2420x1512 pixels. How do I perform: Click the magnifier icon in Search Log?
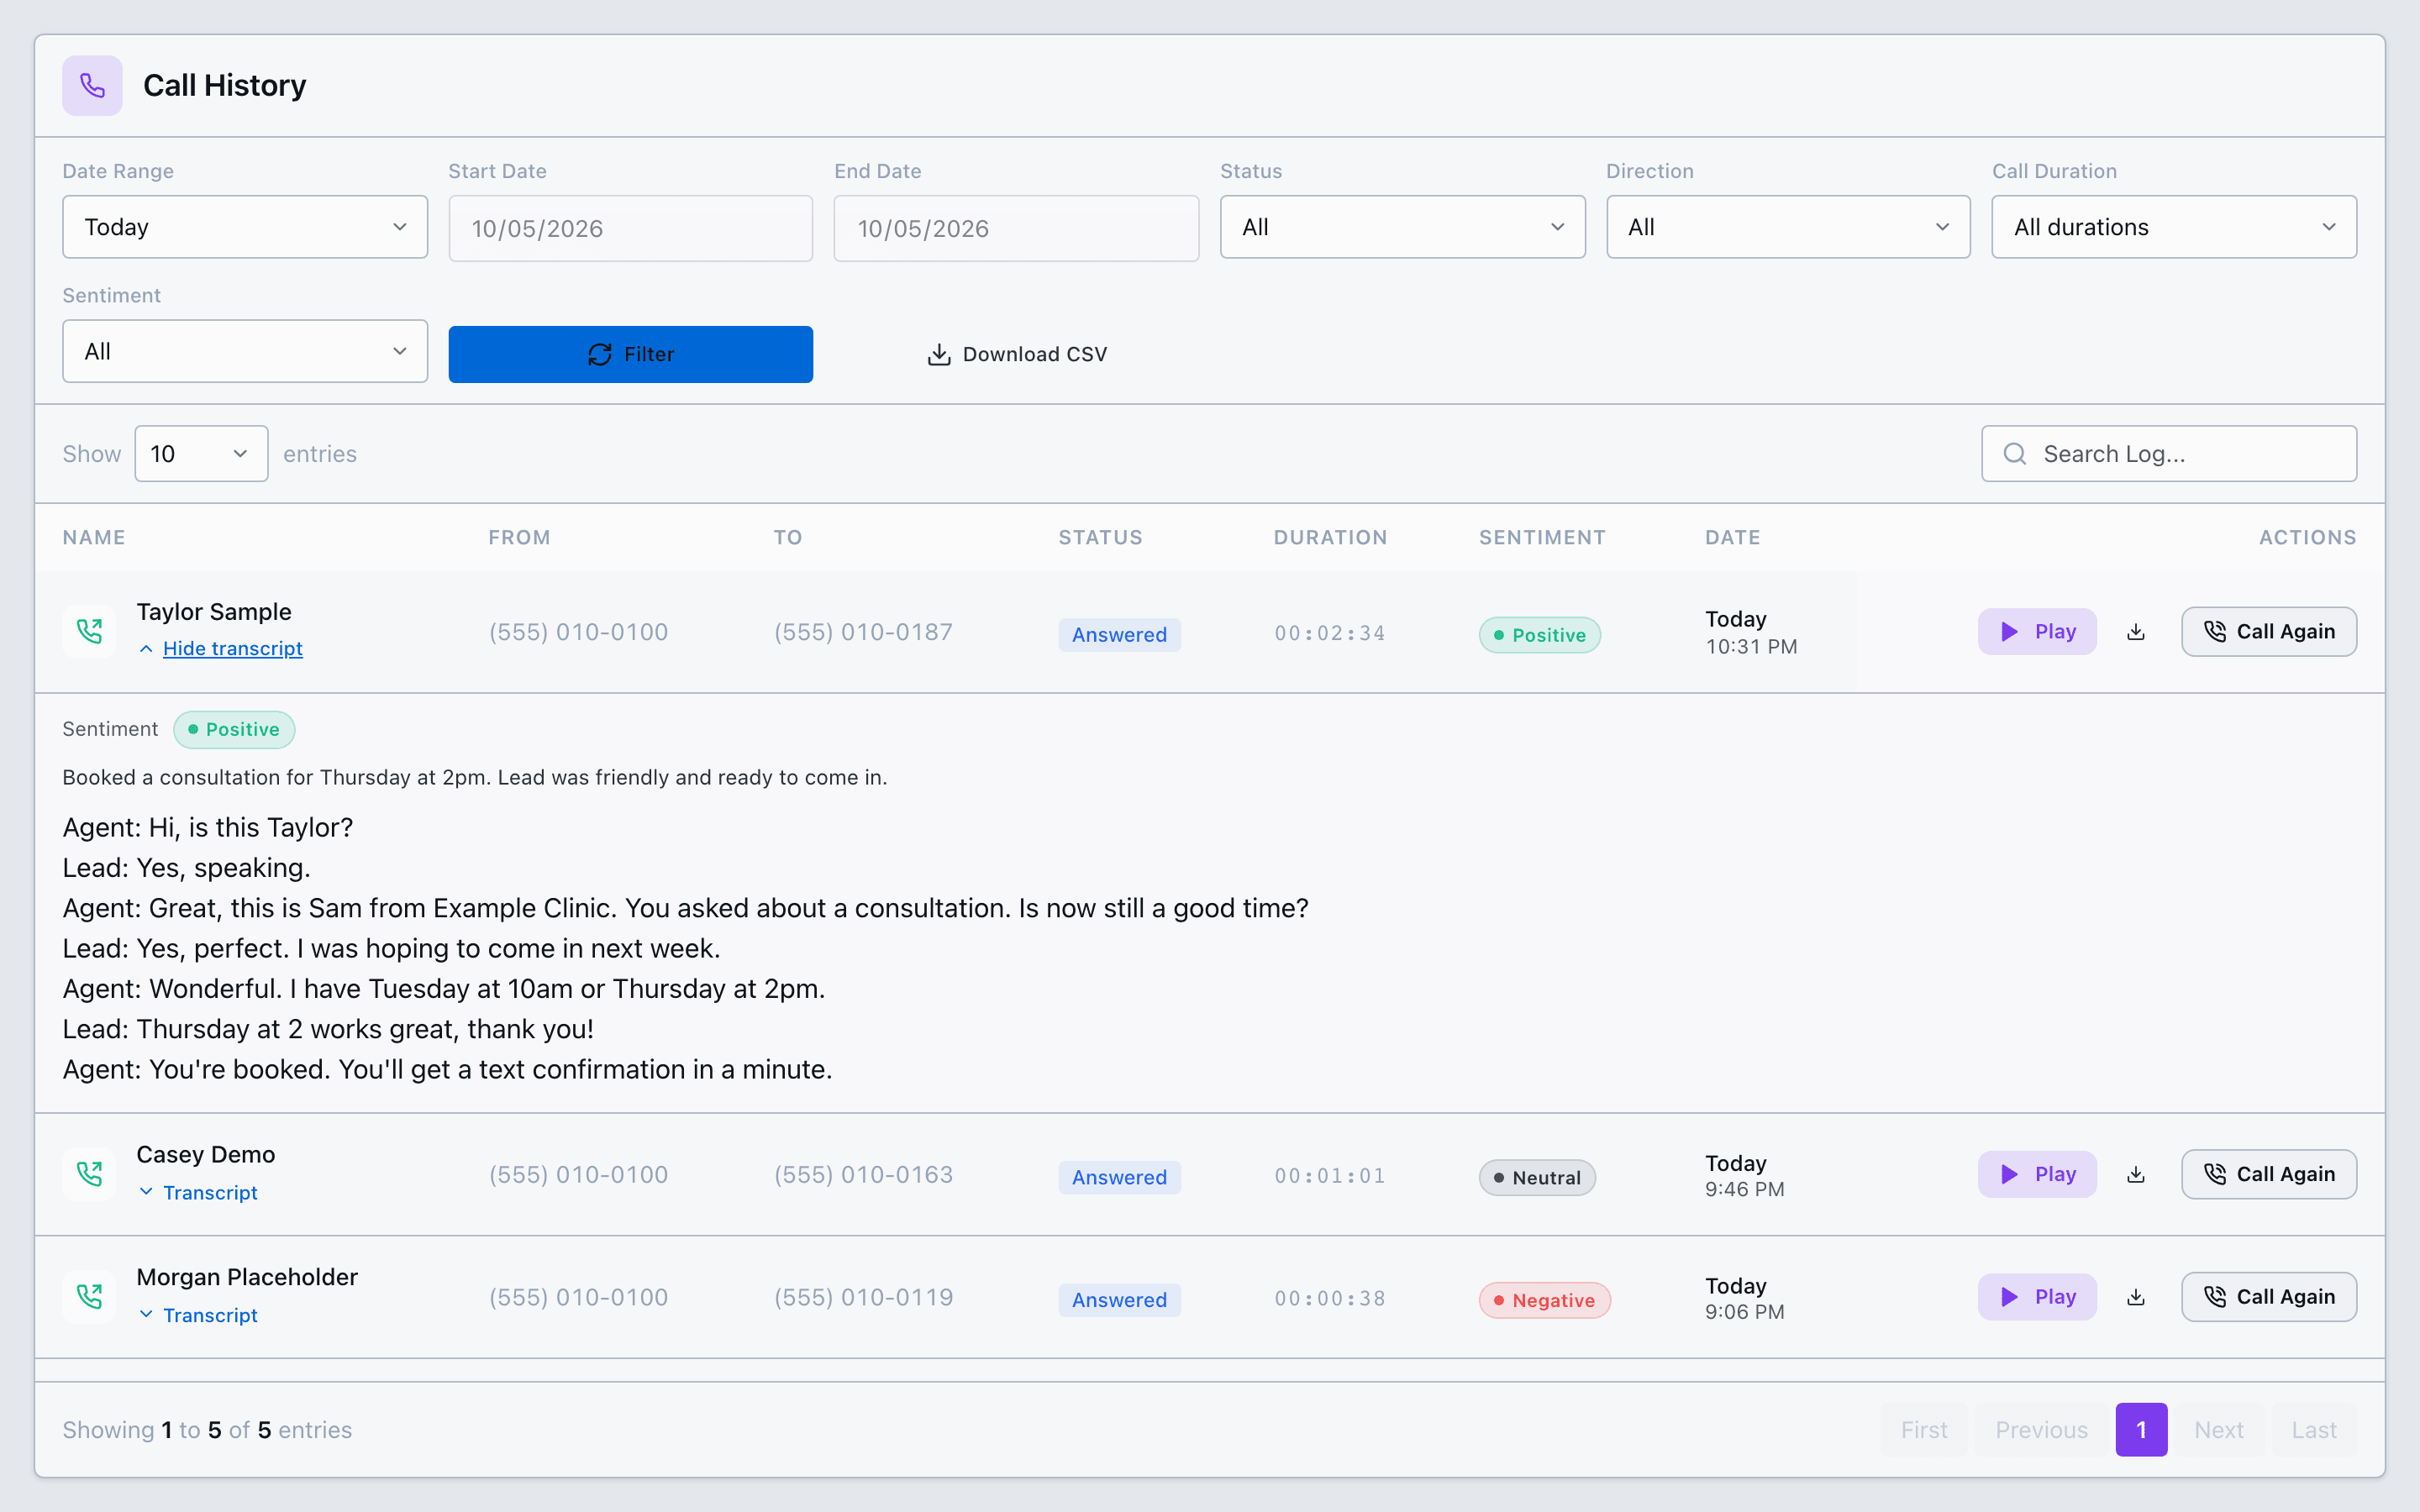[x=2015, y=454]
